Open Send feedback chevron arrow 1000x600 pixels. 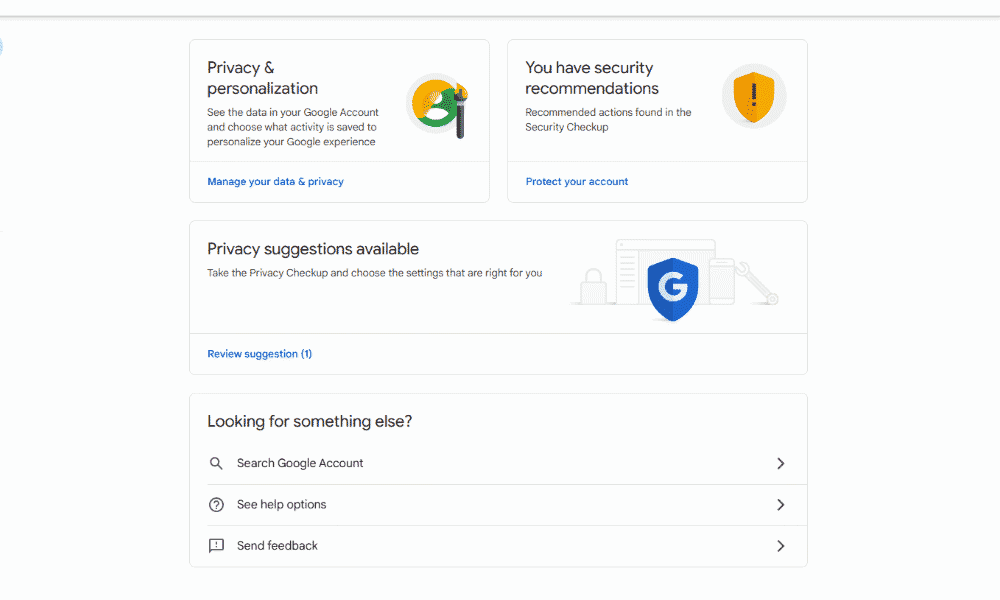pos(781,546)
